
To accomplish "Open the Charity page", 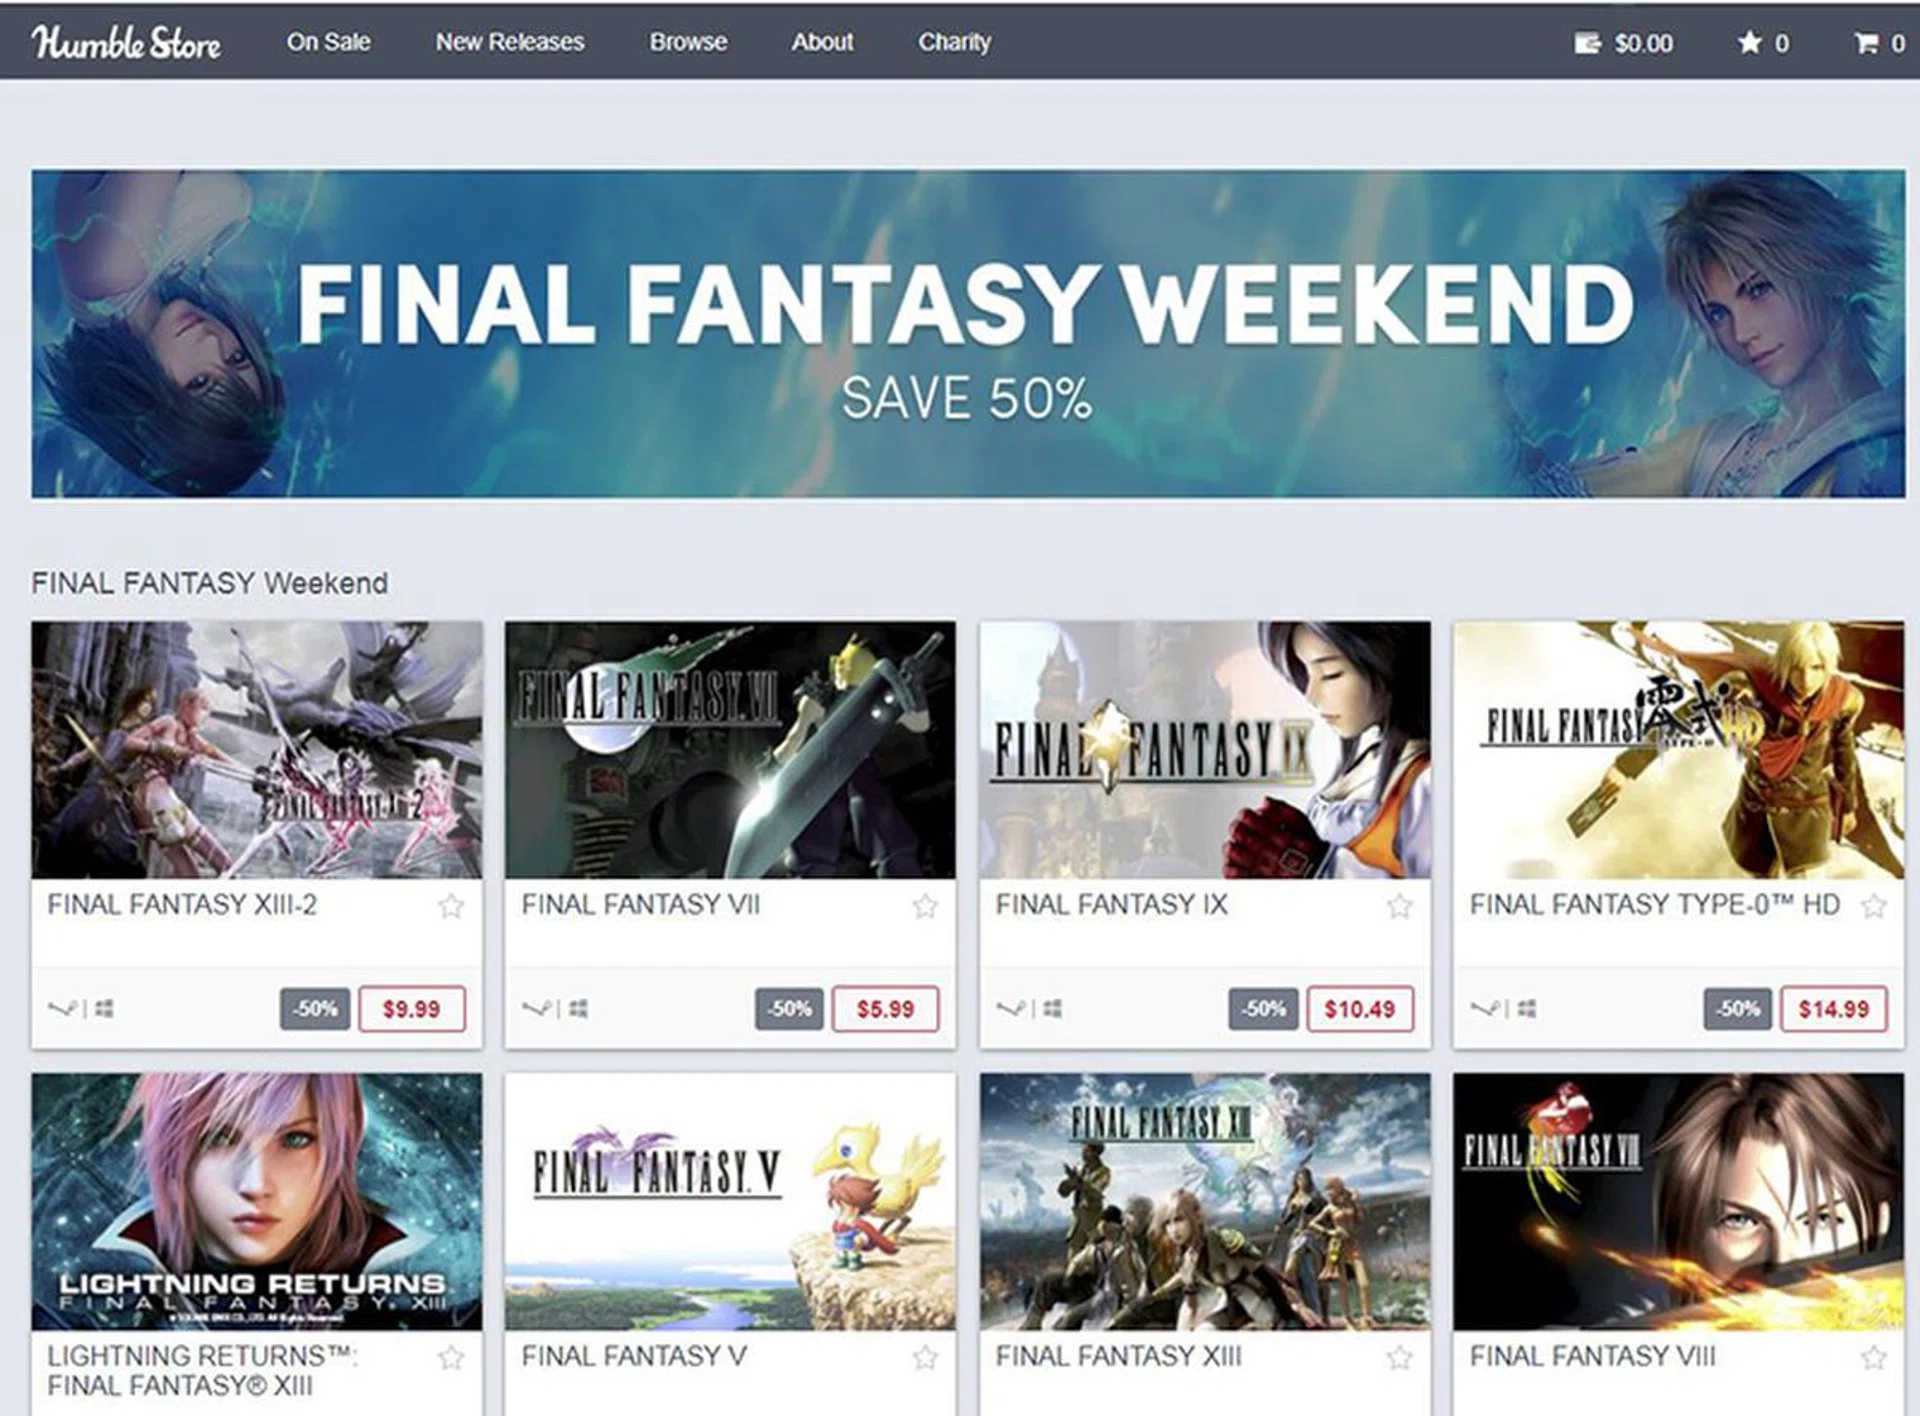I will pos(954,42).
